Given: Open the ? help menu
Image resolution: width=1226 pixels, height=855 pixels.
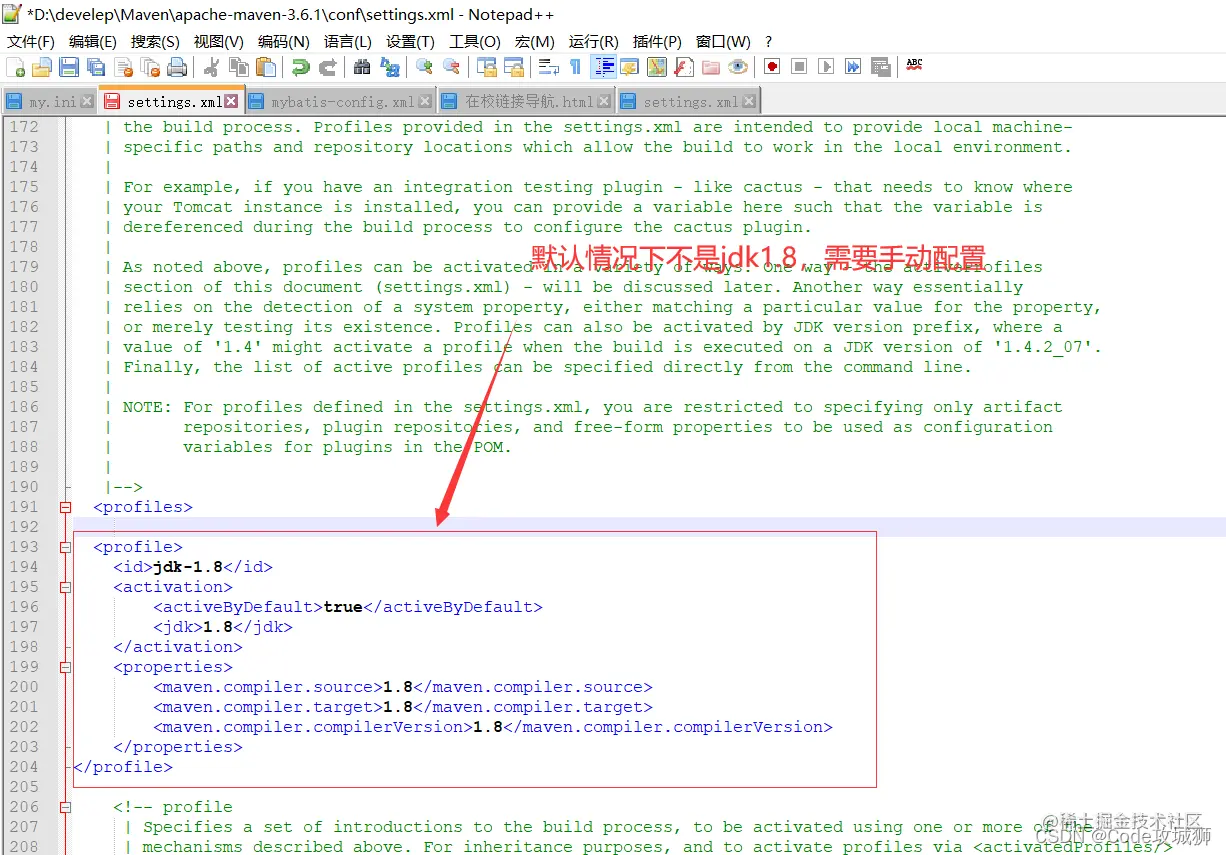Looking at the screenshot, I should pyautogui.click(x=768, y=41).
